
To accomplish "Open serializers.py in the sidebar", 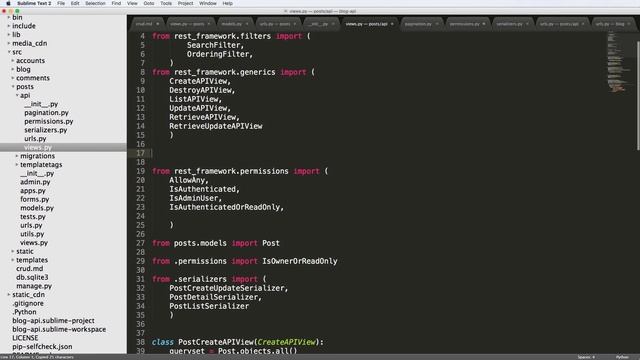I will pos(46,130).
